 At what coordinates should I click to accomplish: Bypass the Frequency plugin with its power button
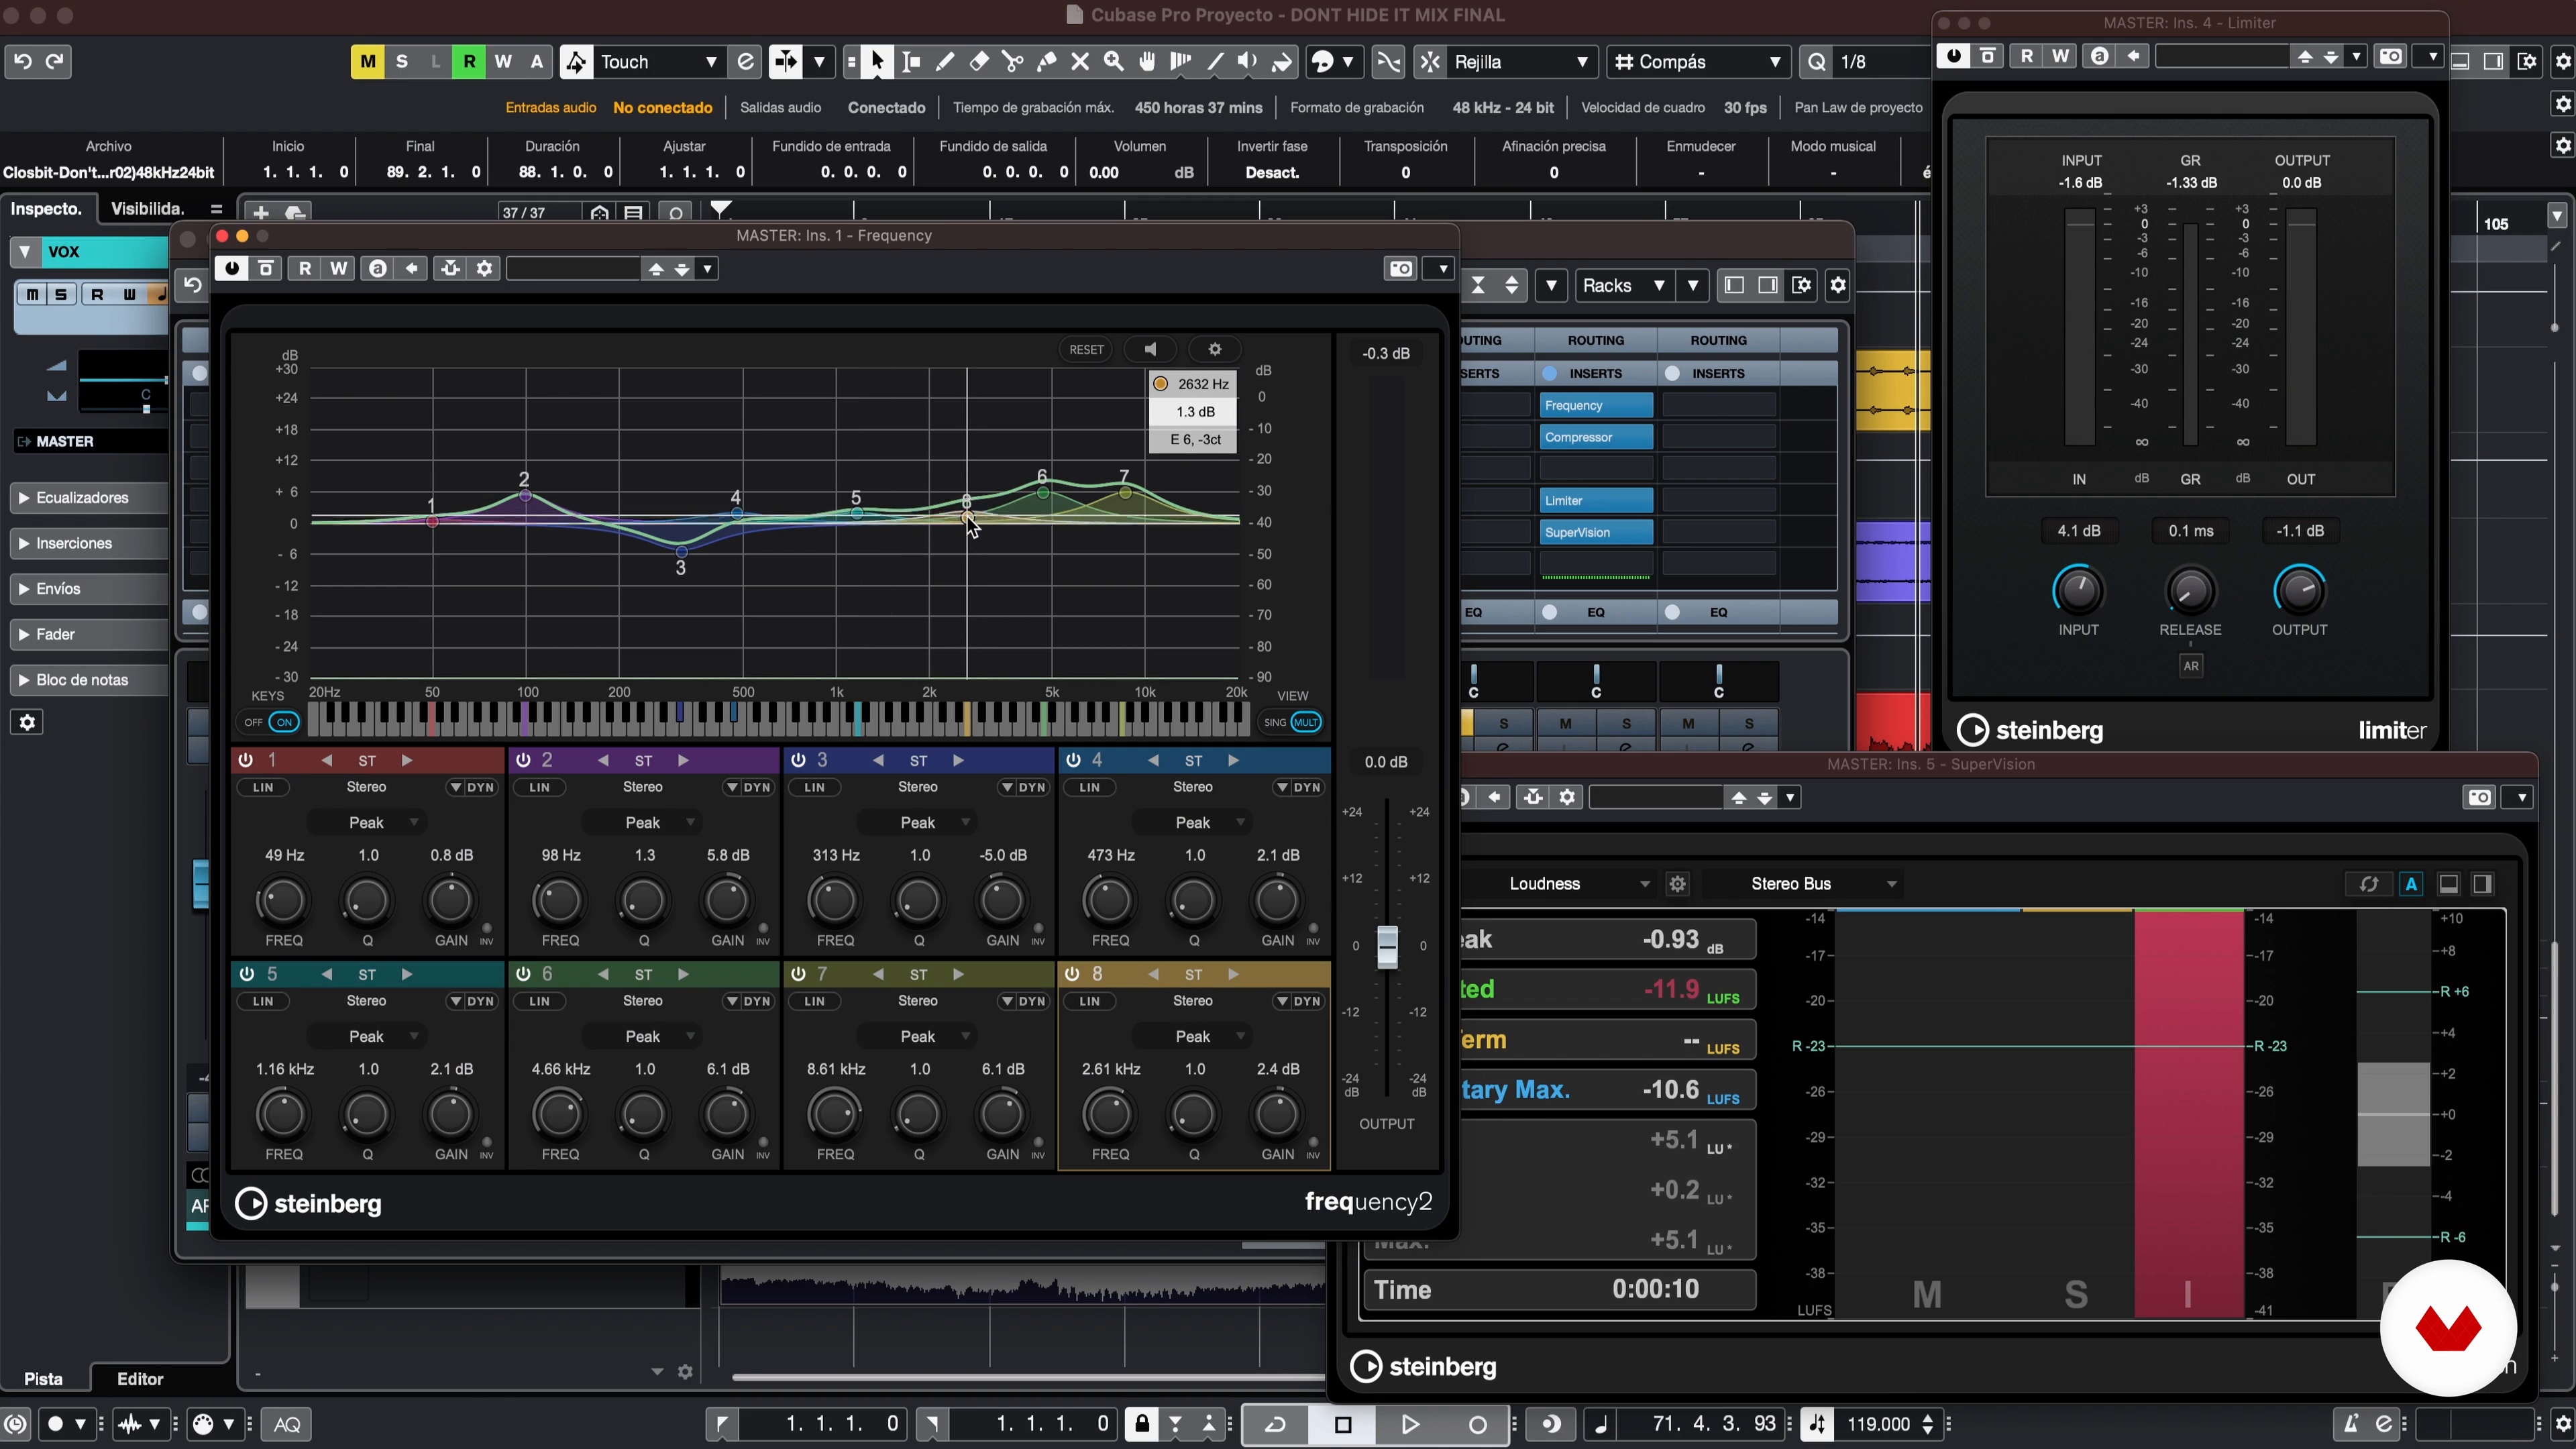[x=232, y=268]
